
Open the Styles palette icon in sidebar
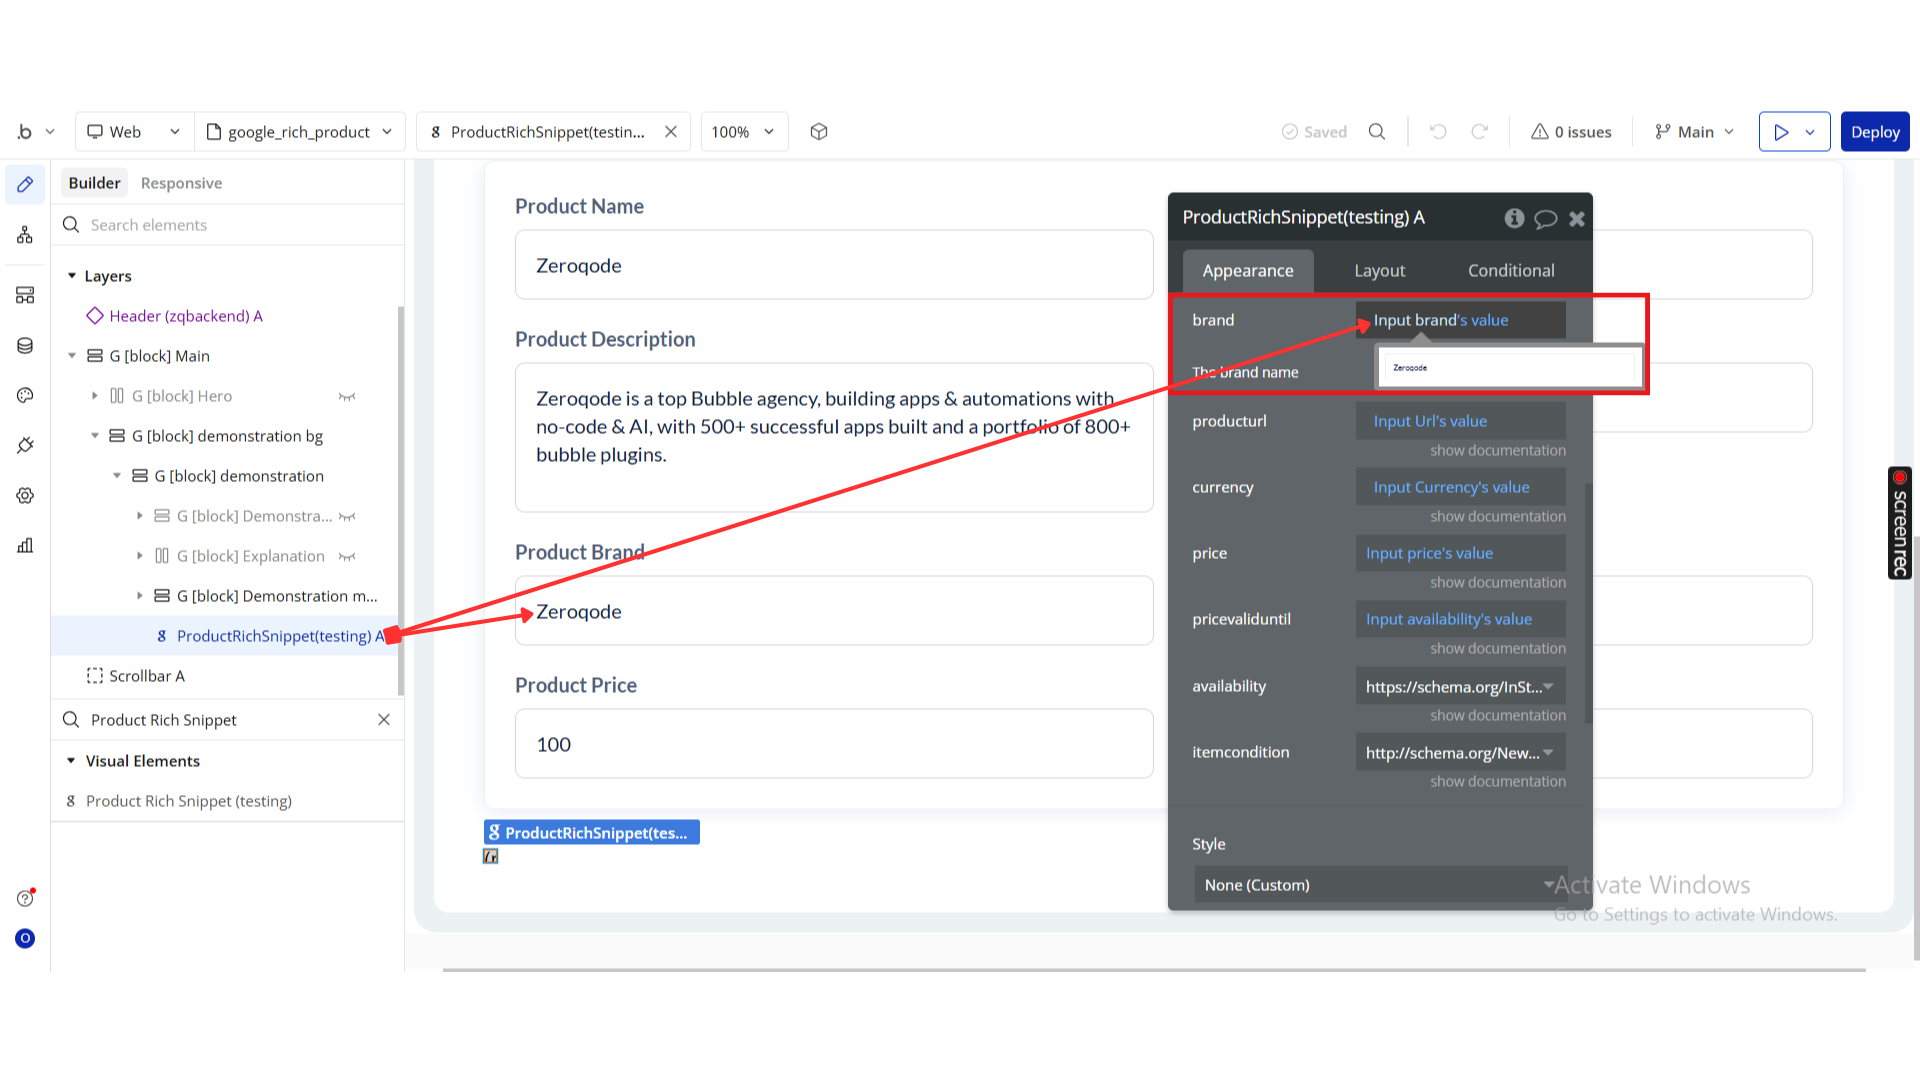point(25,396)
